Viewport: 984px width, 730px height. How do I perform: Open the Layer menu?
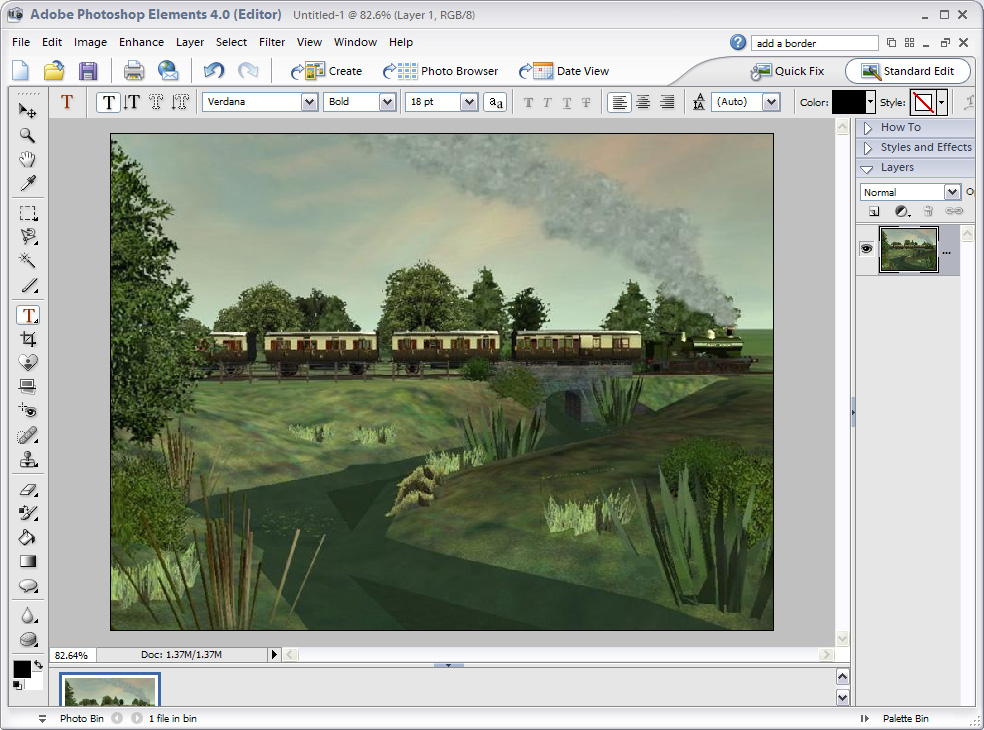tap(190, 42)
